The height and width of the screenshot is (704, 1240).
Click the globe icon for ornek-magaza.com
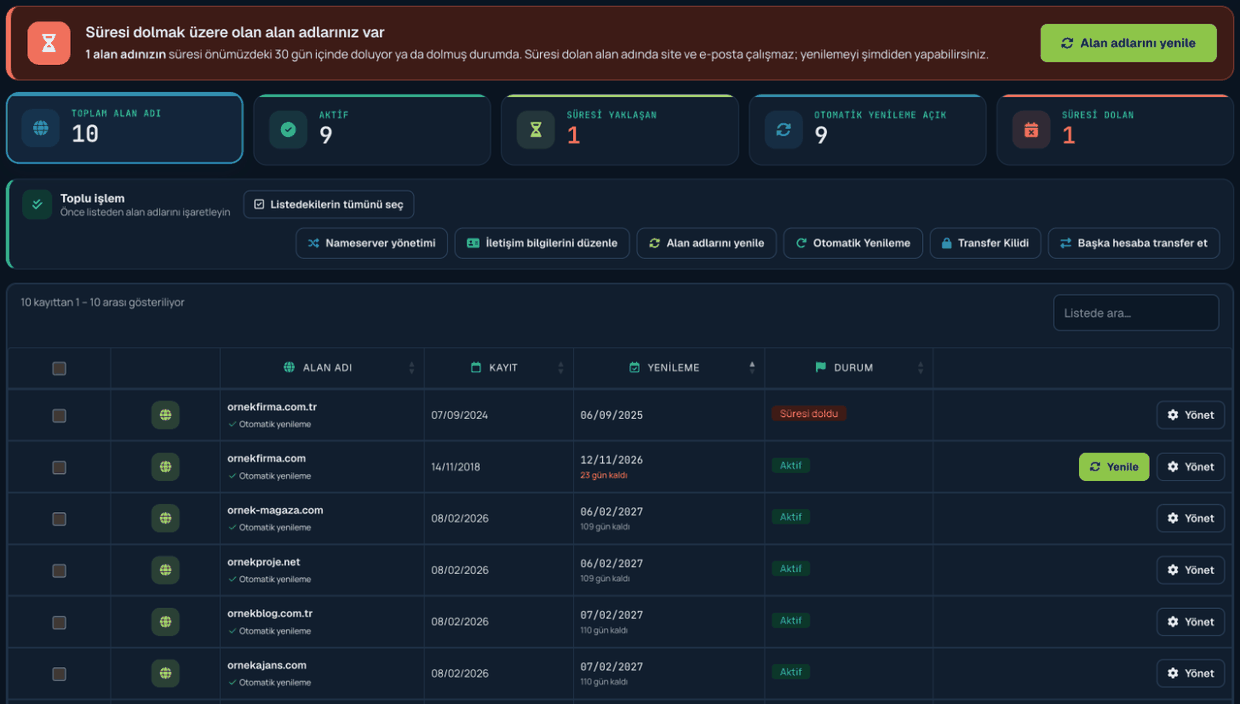click(165, 518)
